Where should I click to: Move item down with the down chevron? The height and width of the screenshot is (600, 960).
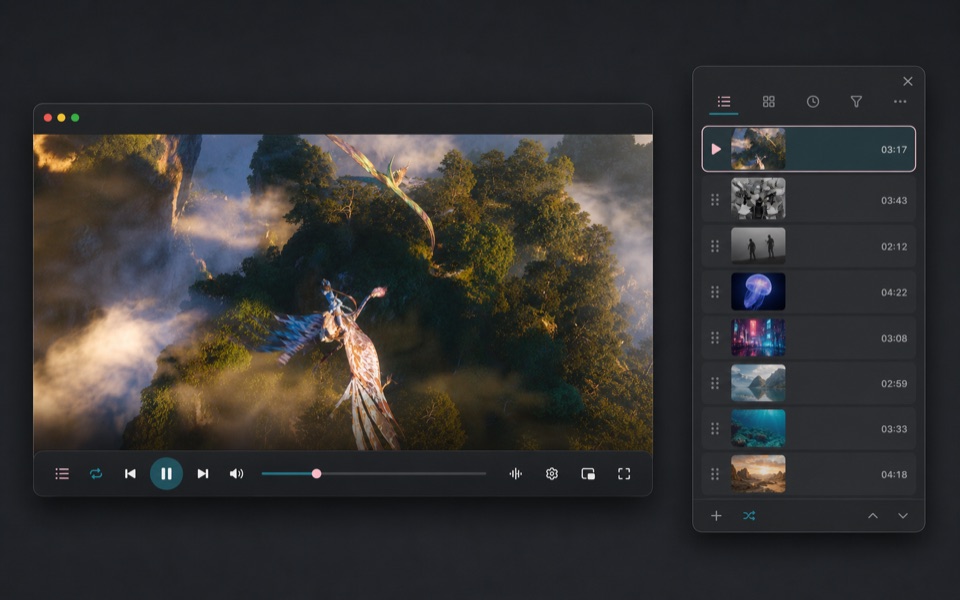(903, 516)
